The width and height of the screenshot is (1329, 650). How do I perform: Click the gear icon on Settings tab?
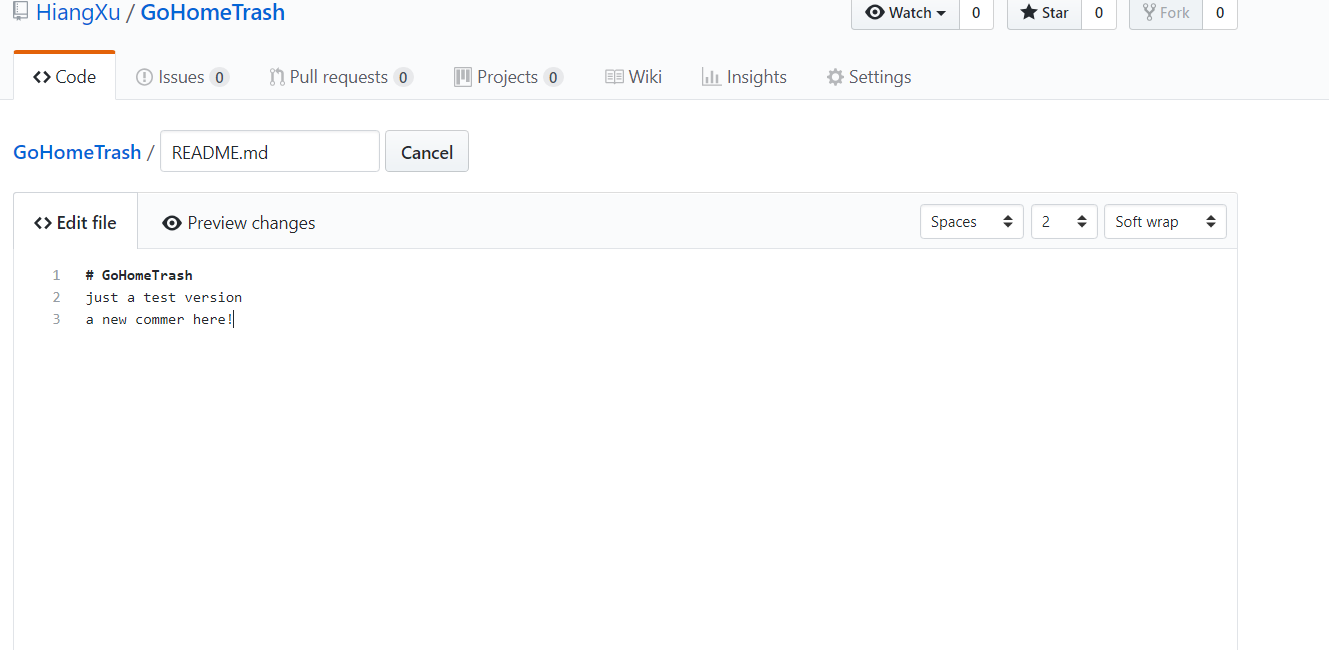click(835, 77)
